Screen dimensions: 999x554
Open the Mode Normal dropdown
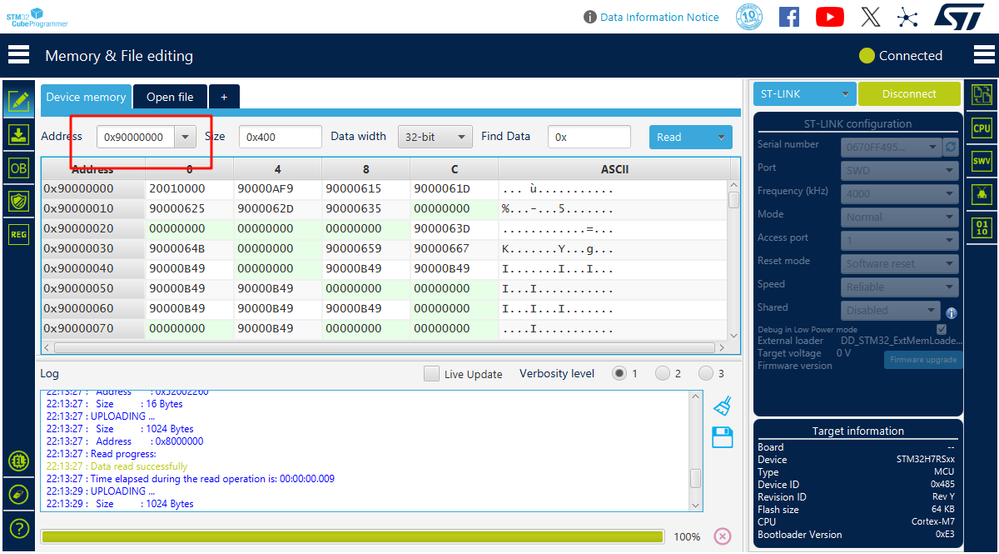click(x=899, y=217)
